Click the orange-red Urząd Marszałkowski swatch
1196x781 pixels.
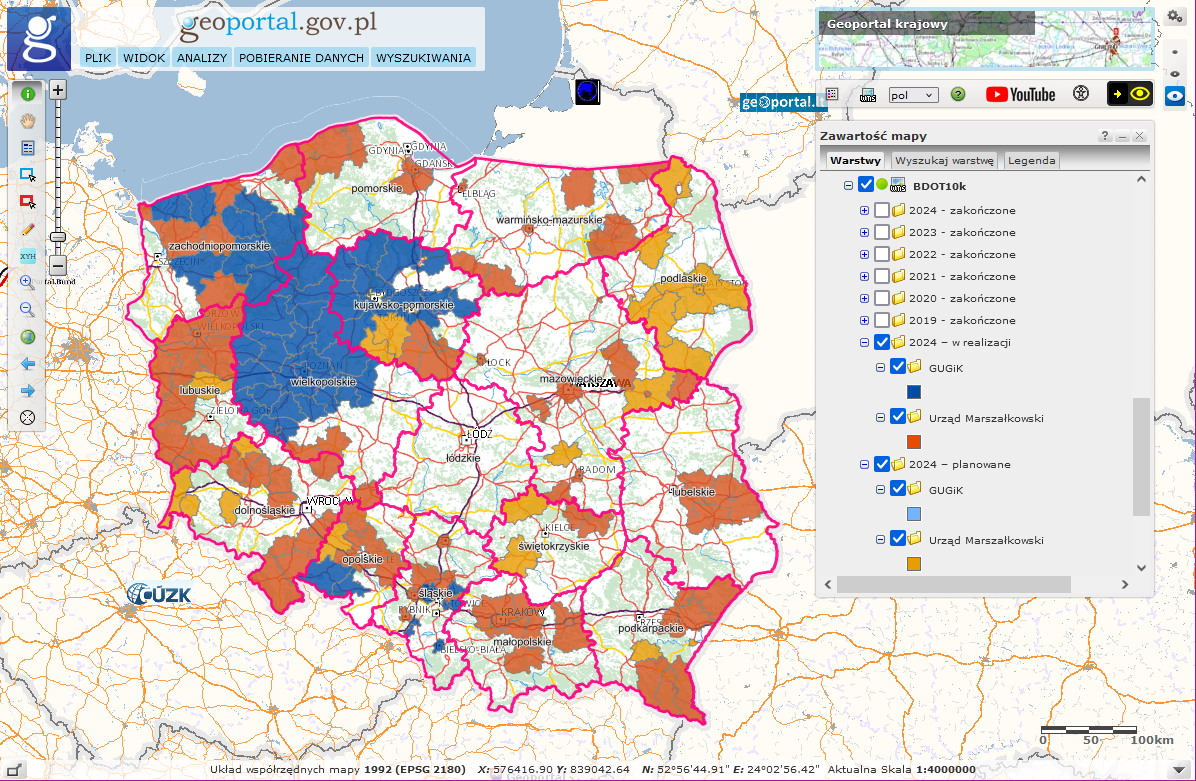(914, 442)
